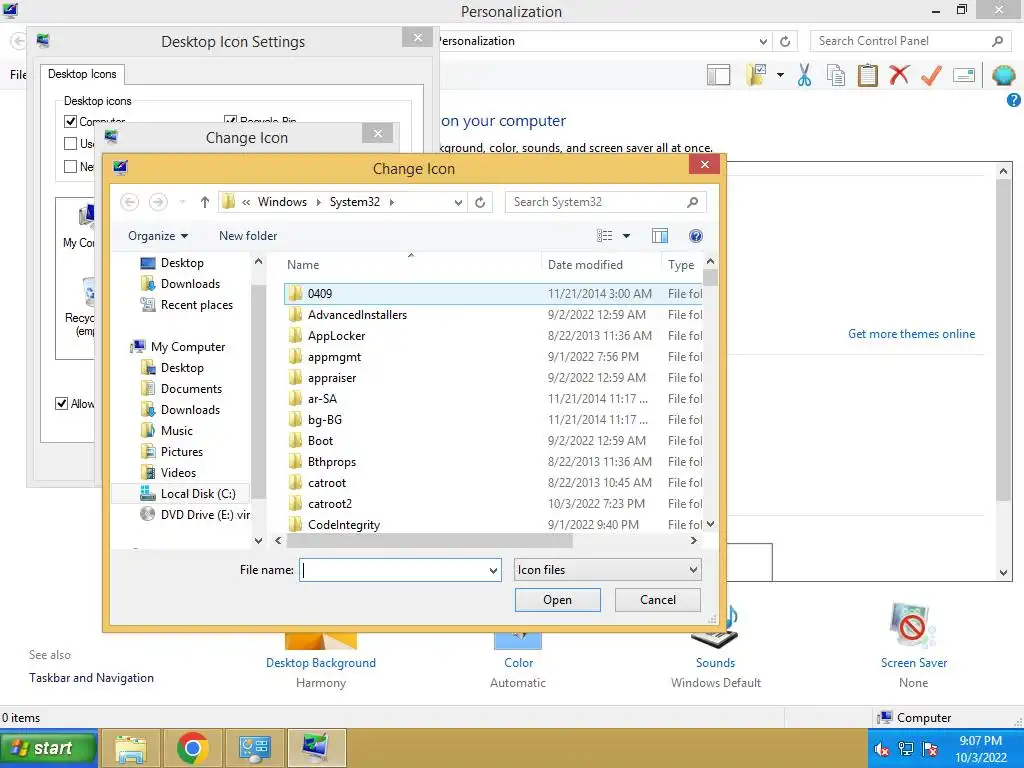Image resolution: width=1024 pixels, height=768 pixels.
Task: Expand the File name combo box dropdown
Action: 493,570
